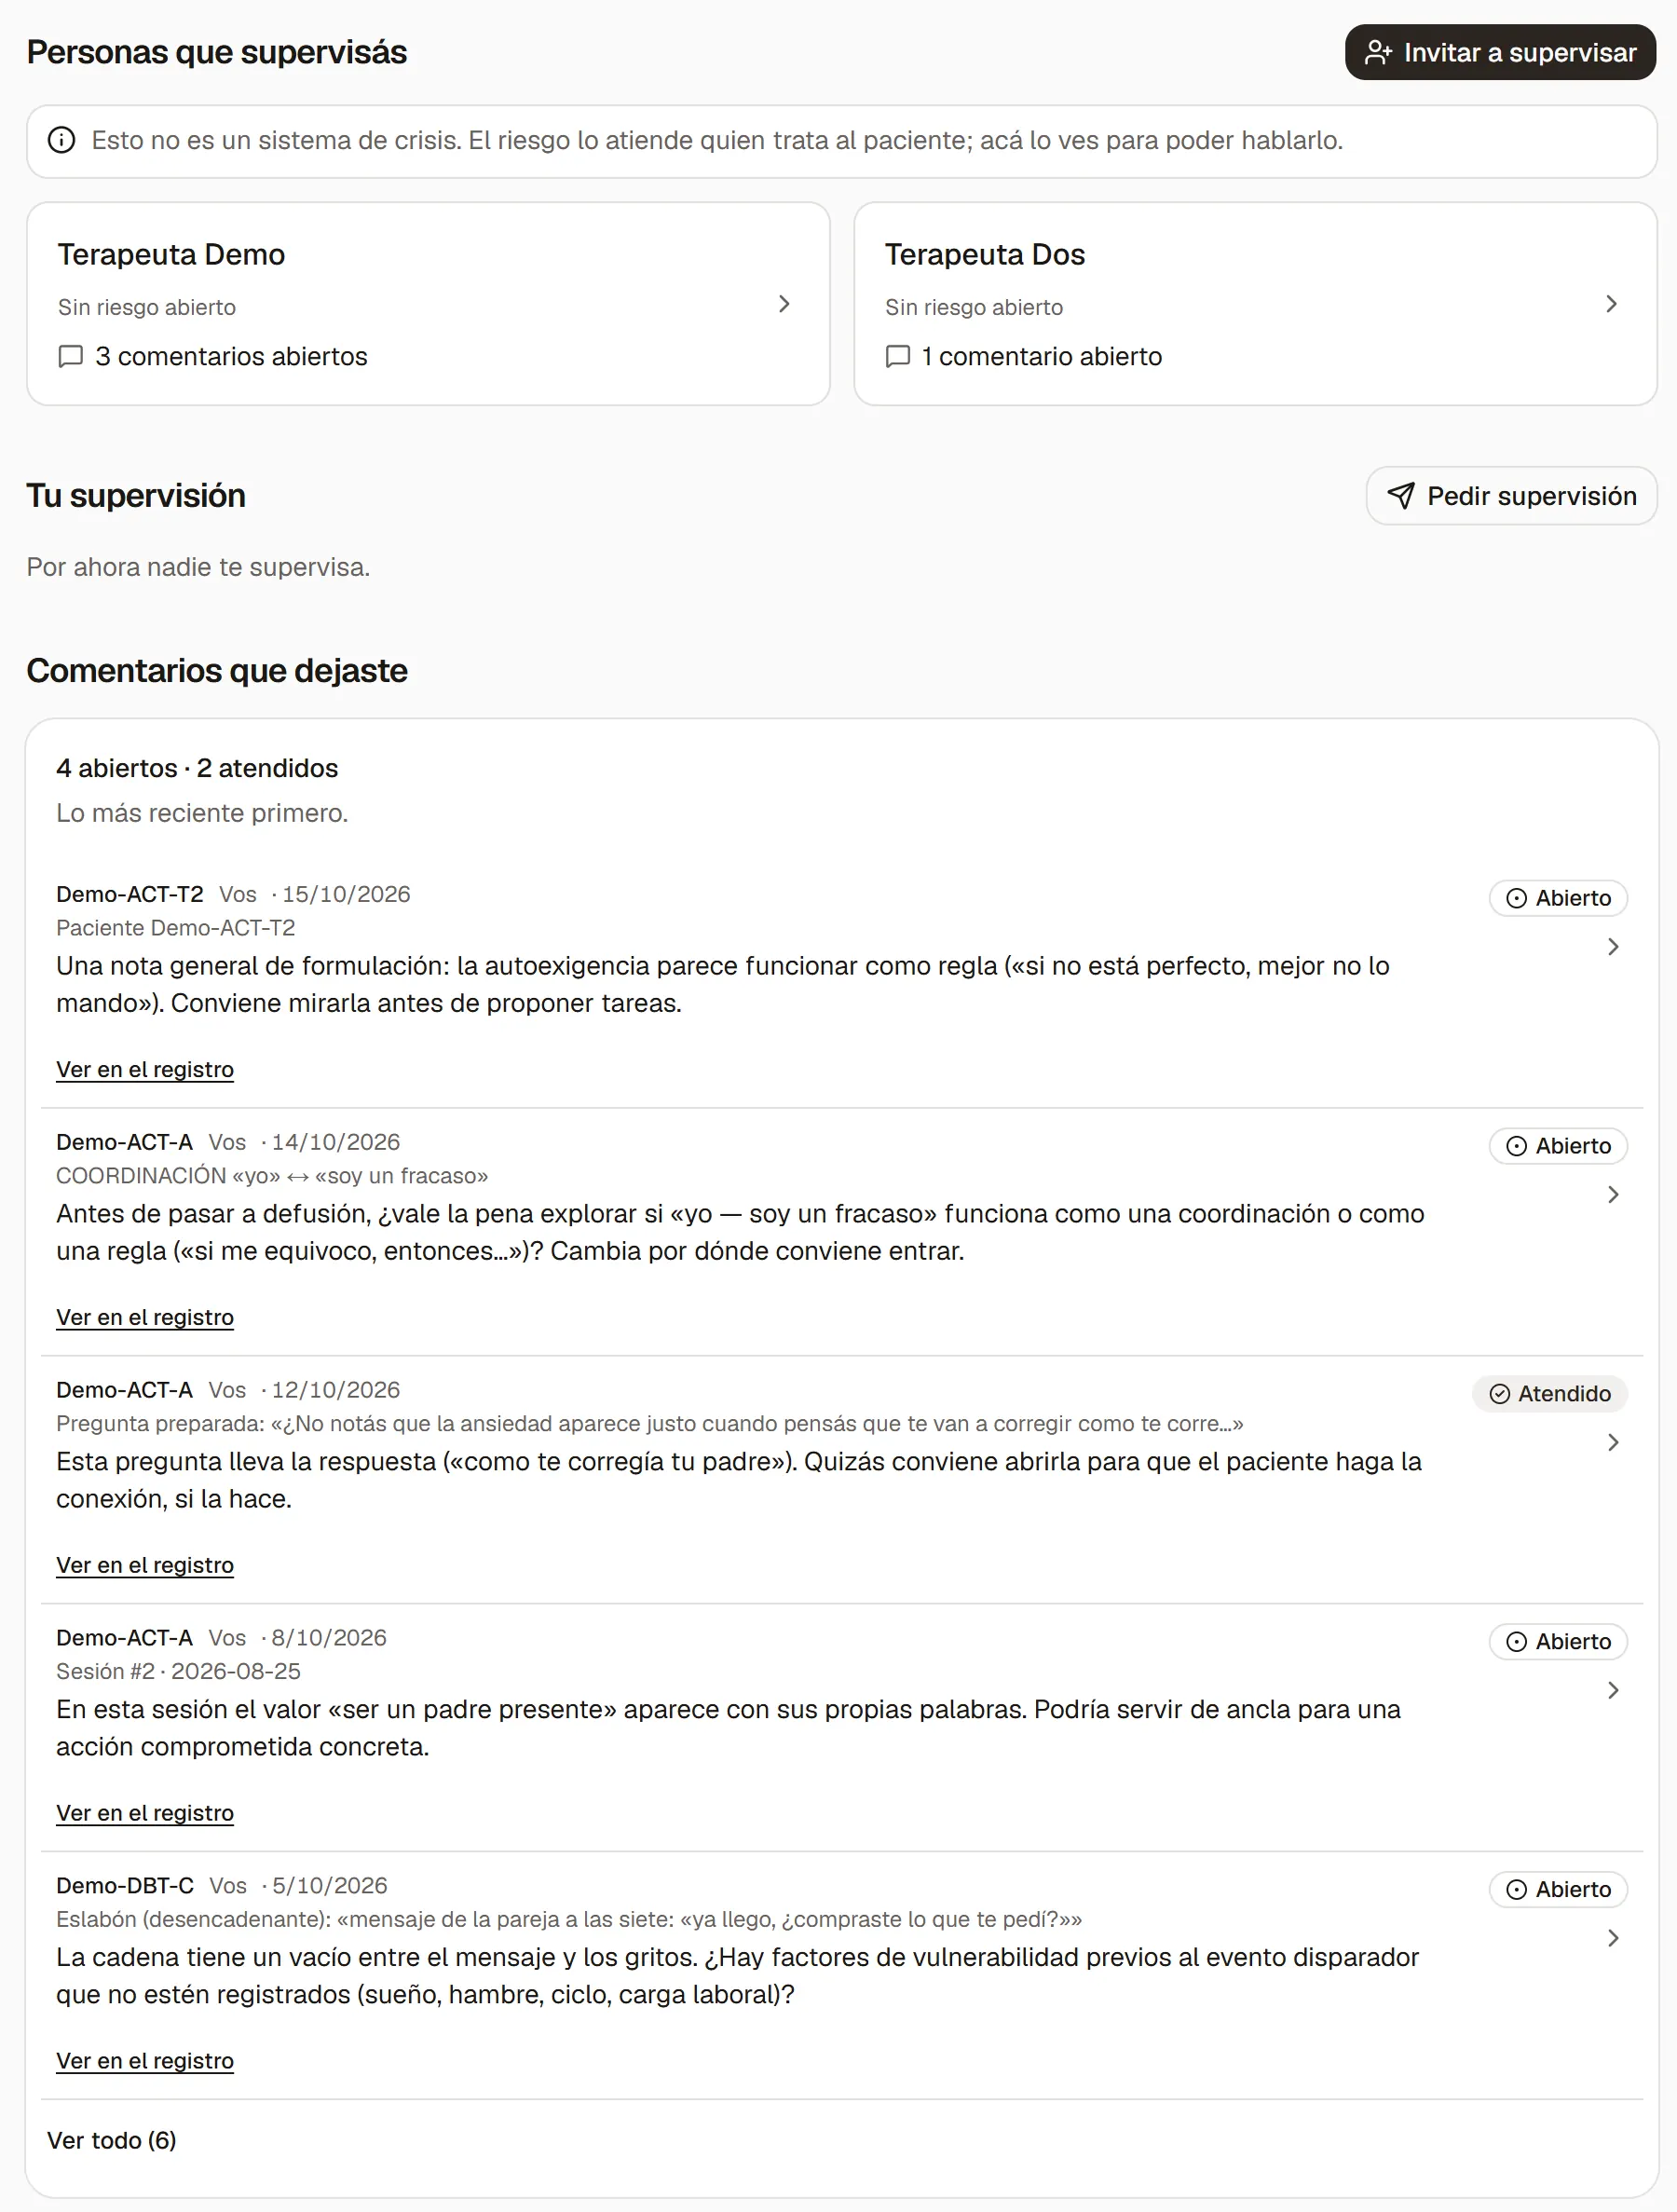Screen dimensions: 1677x2212
Task: Toggle the Abierto status on the 14/10/2026 comment
Action: pyautogui.click(x=1558, y=1146)
